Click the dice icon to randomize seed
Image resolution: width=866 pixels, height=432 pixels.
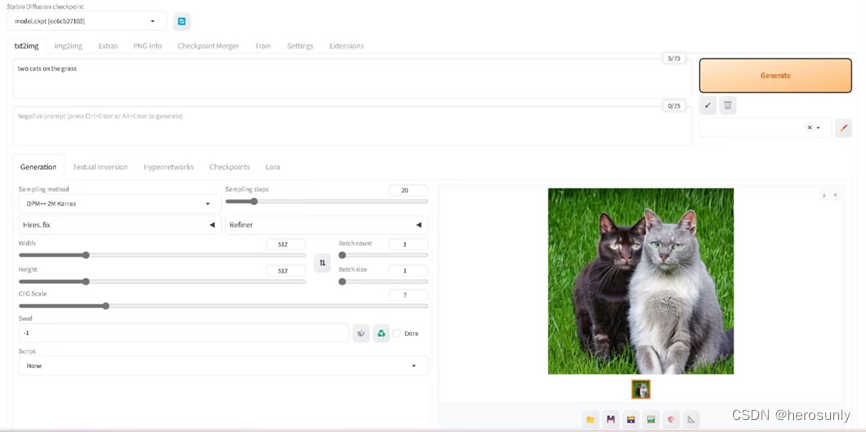tap(361, 333)
